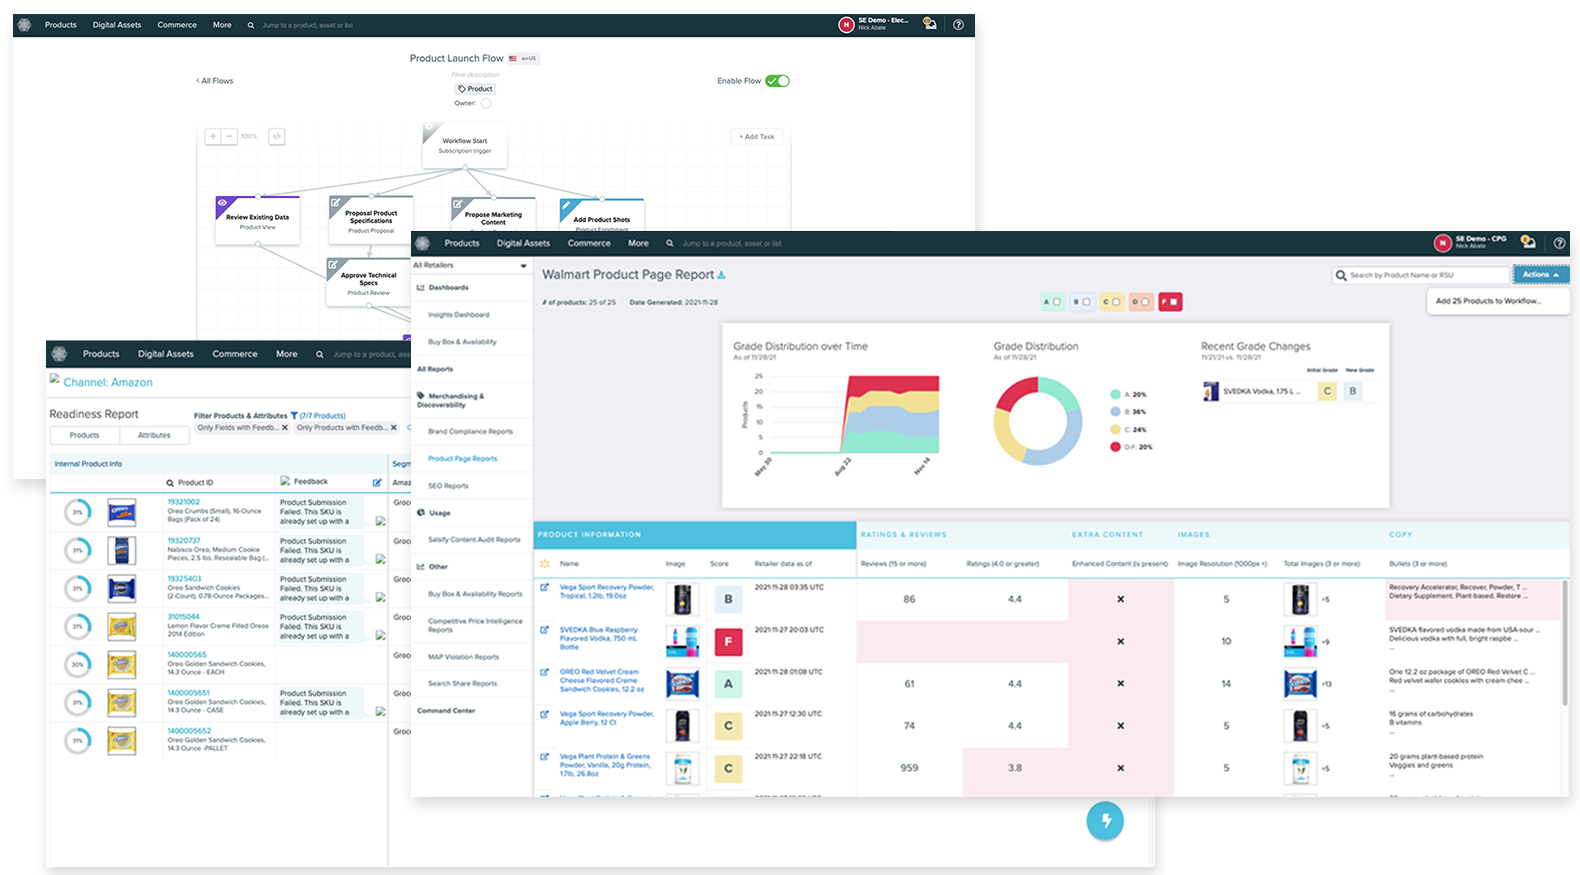Image resolution: width=1580 pixels, height=875 pixels.
Task: Click the help icon in Product Launch Flow window
Action: tap(958, 25)
